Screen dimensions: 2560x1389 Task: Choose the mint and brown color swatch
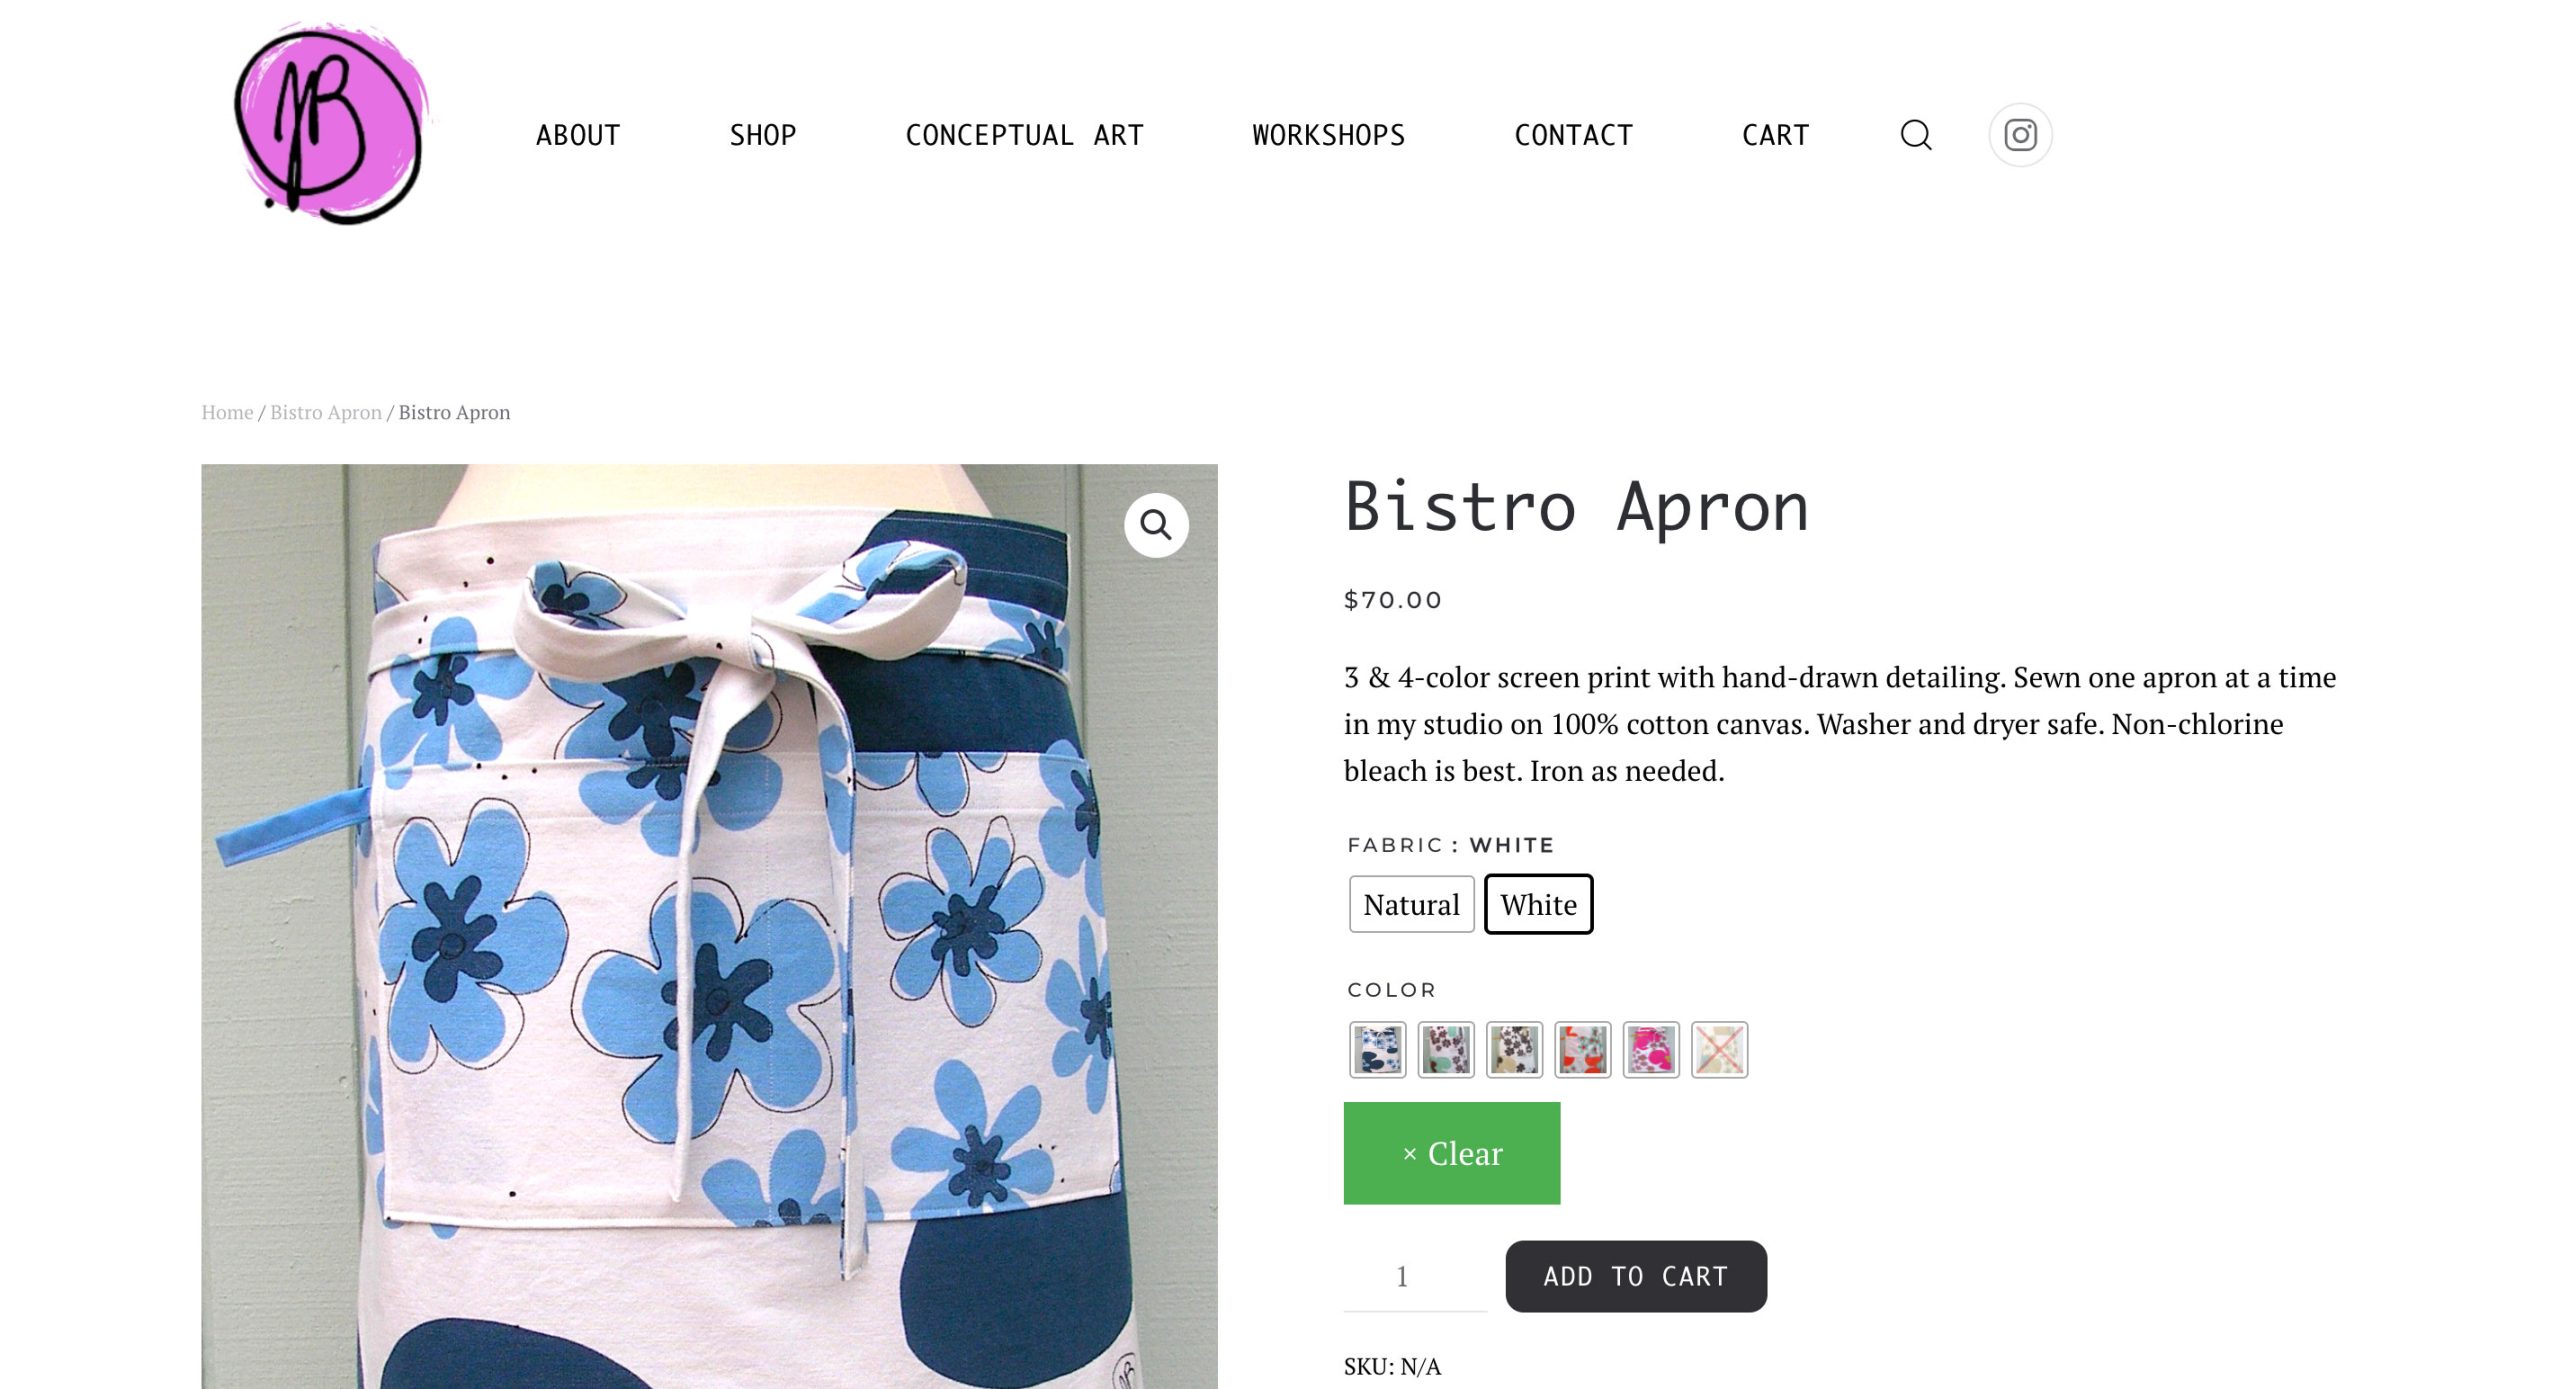(x=1446, y=1050)
